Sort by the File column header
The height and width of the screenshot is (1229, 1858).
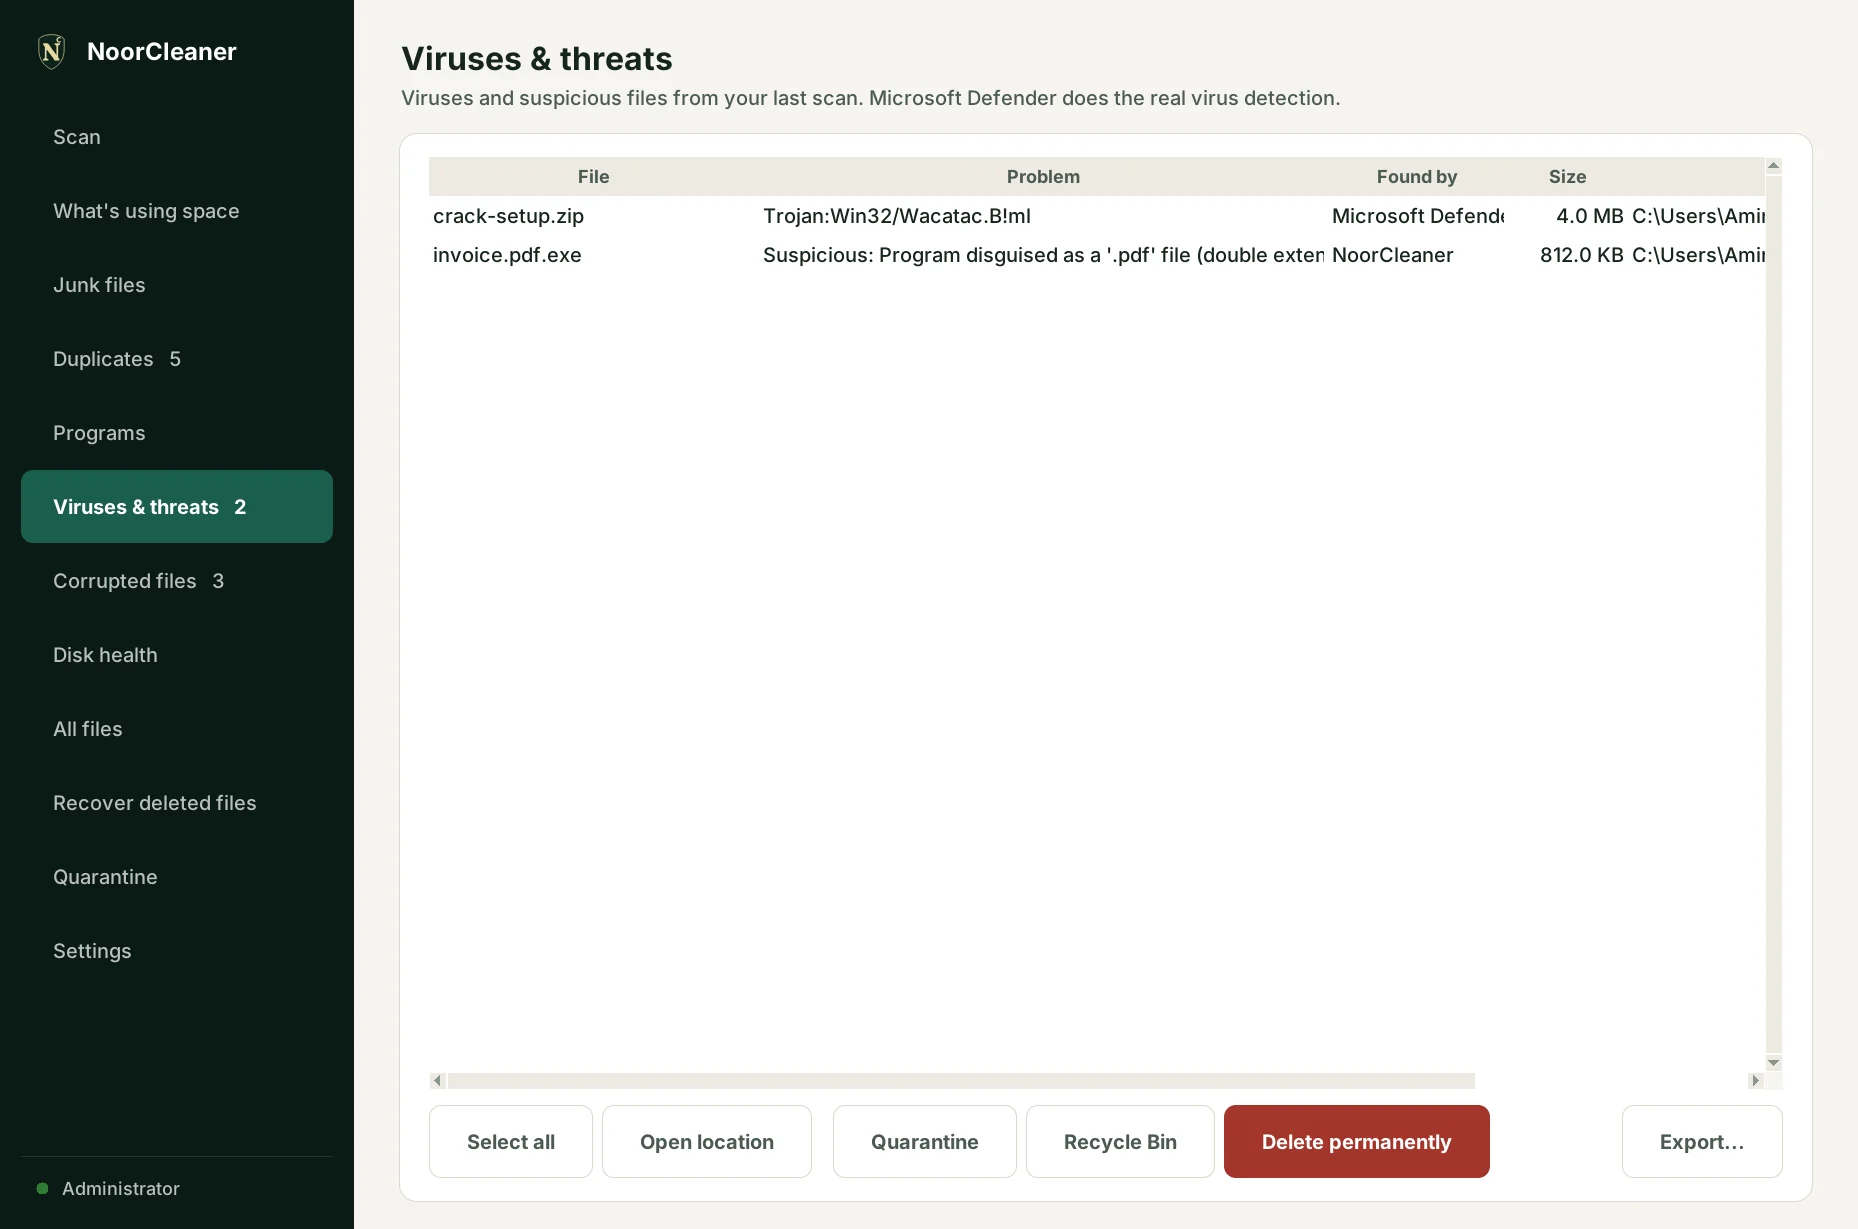[x=594, y=177]
